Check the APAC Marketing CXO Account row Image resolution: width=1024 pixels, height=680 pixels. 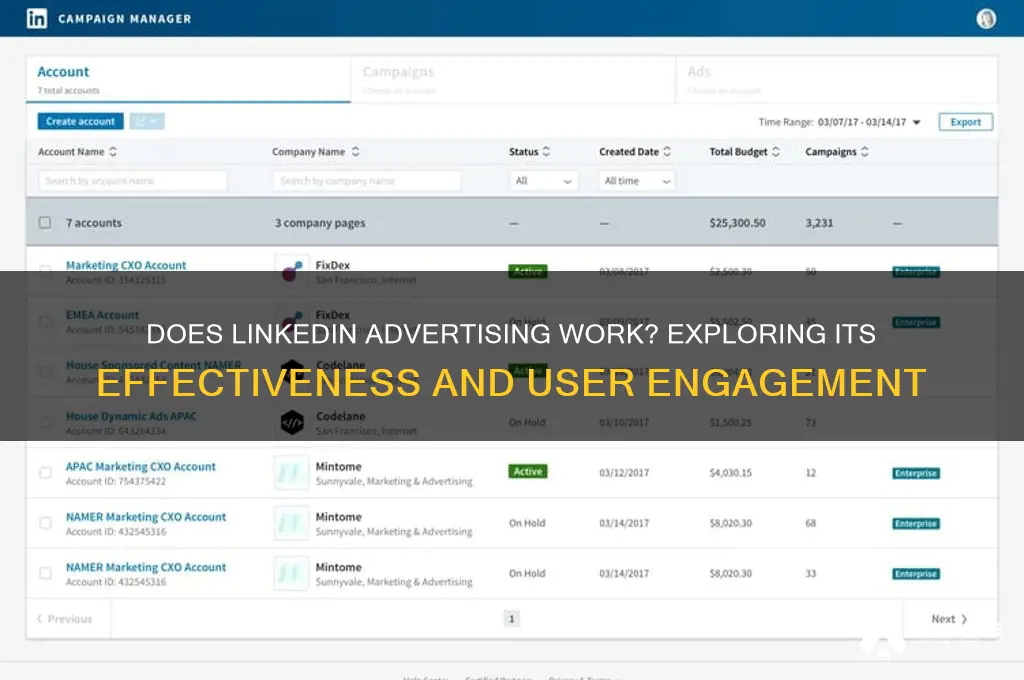(x=45, y=472)
